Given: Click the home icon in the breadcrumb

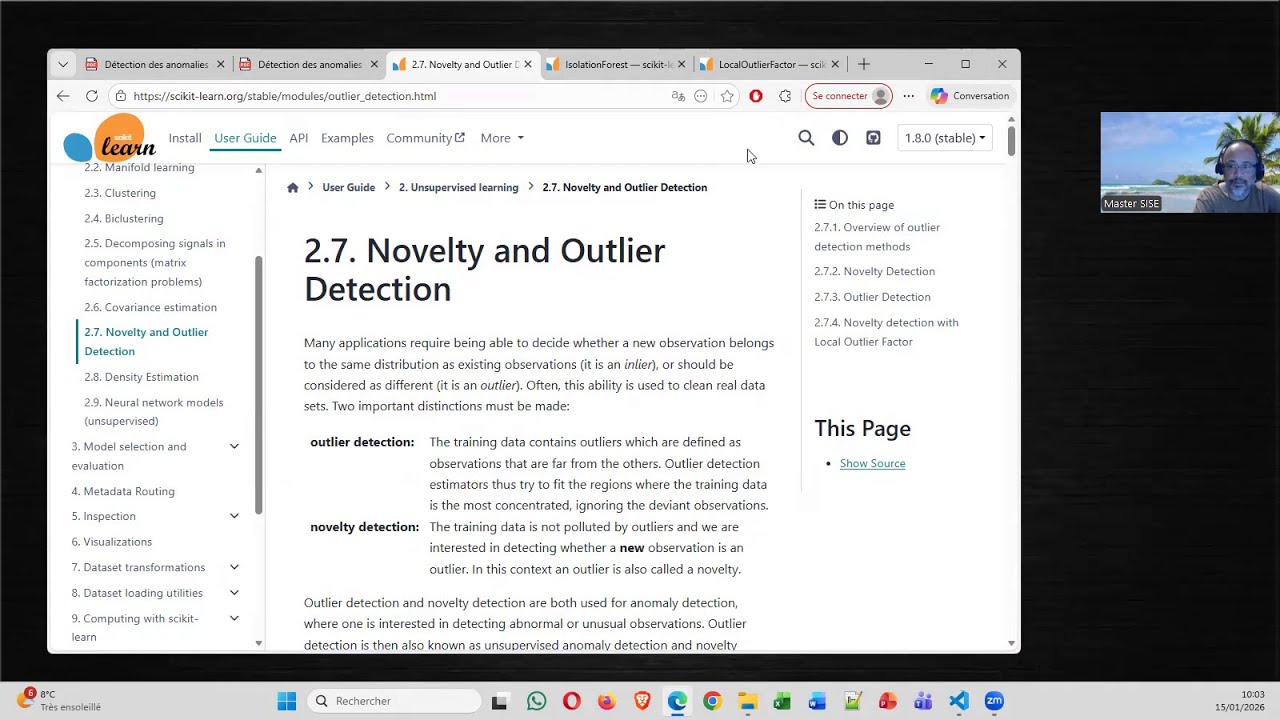Looking at the screenshot, I should (292, 188).
